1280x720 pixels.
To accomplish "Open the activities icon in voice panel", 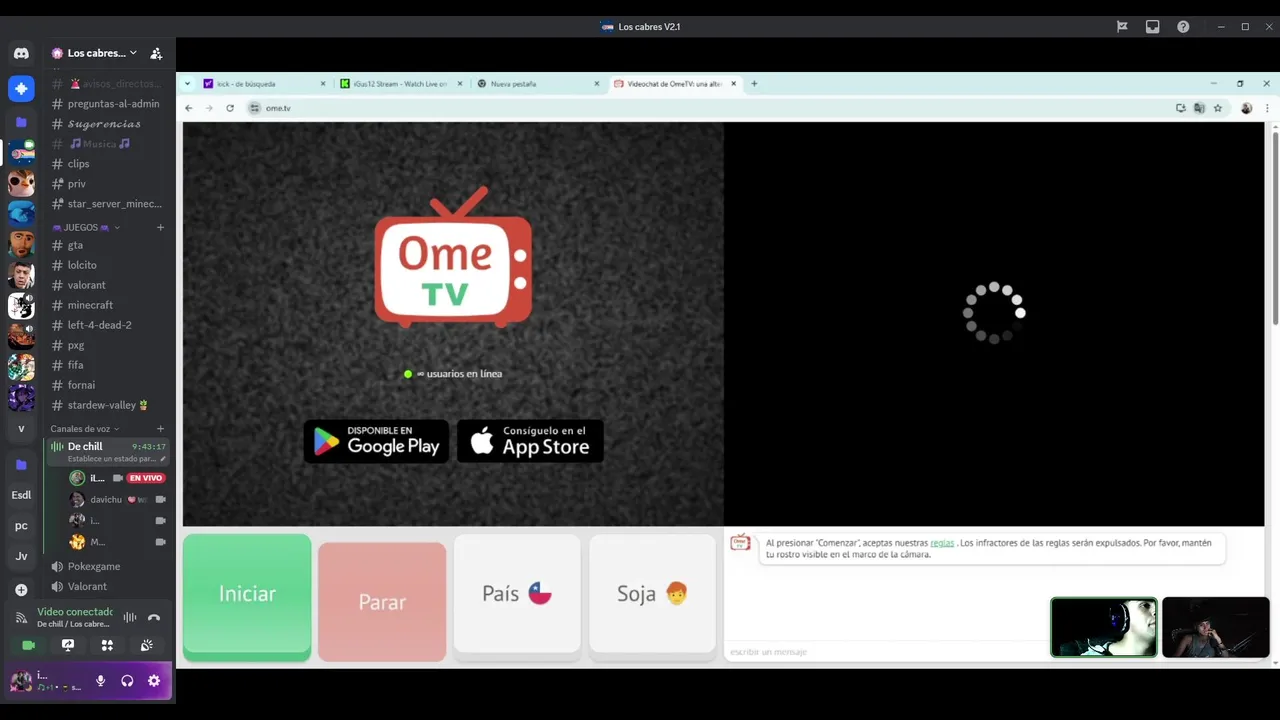I will point(107,645).
